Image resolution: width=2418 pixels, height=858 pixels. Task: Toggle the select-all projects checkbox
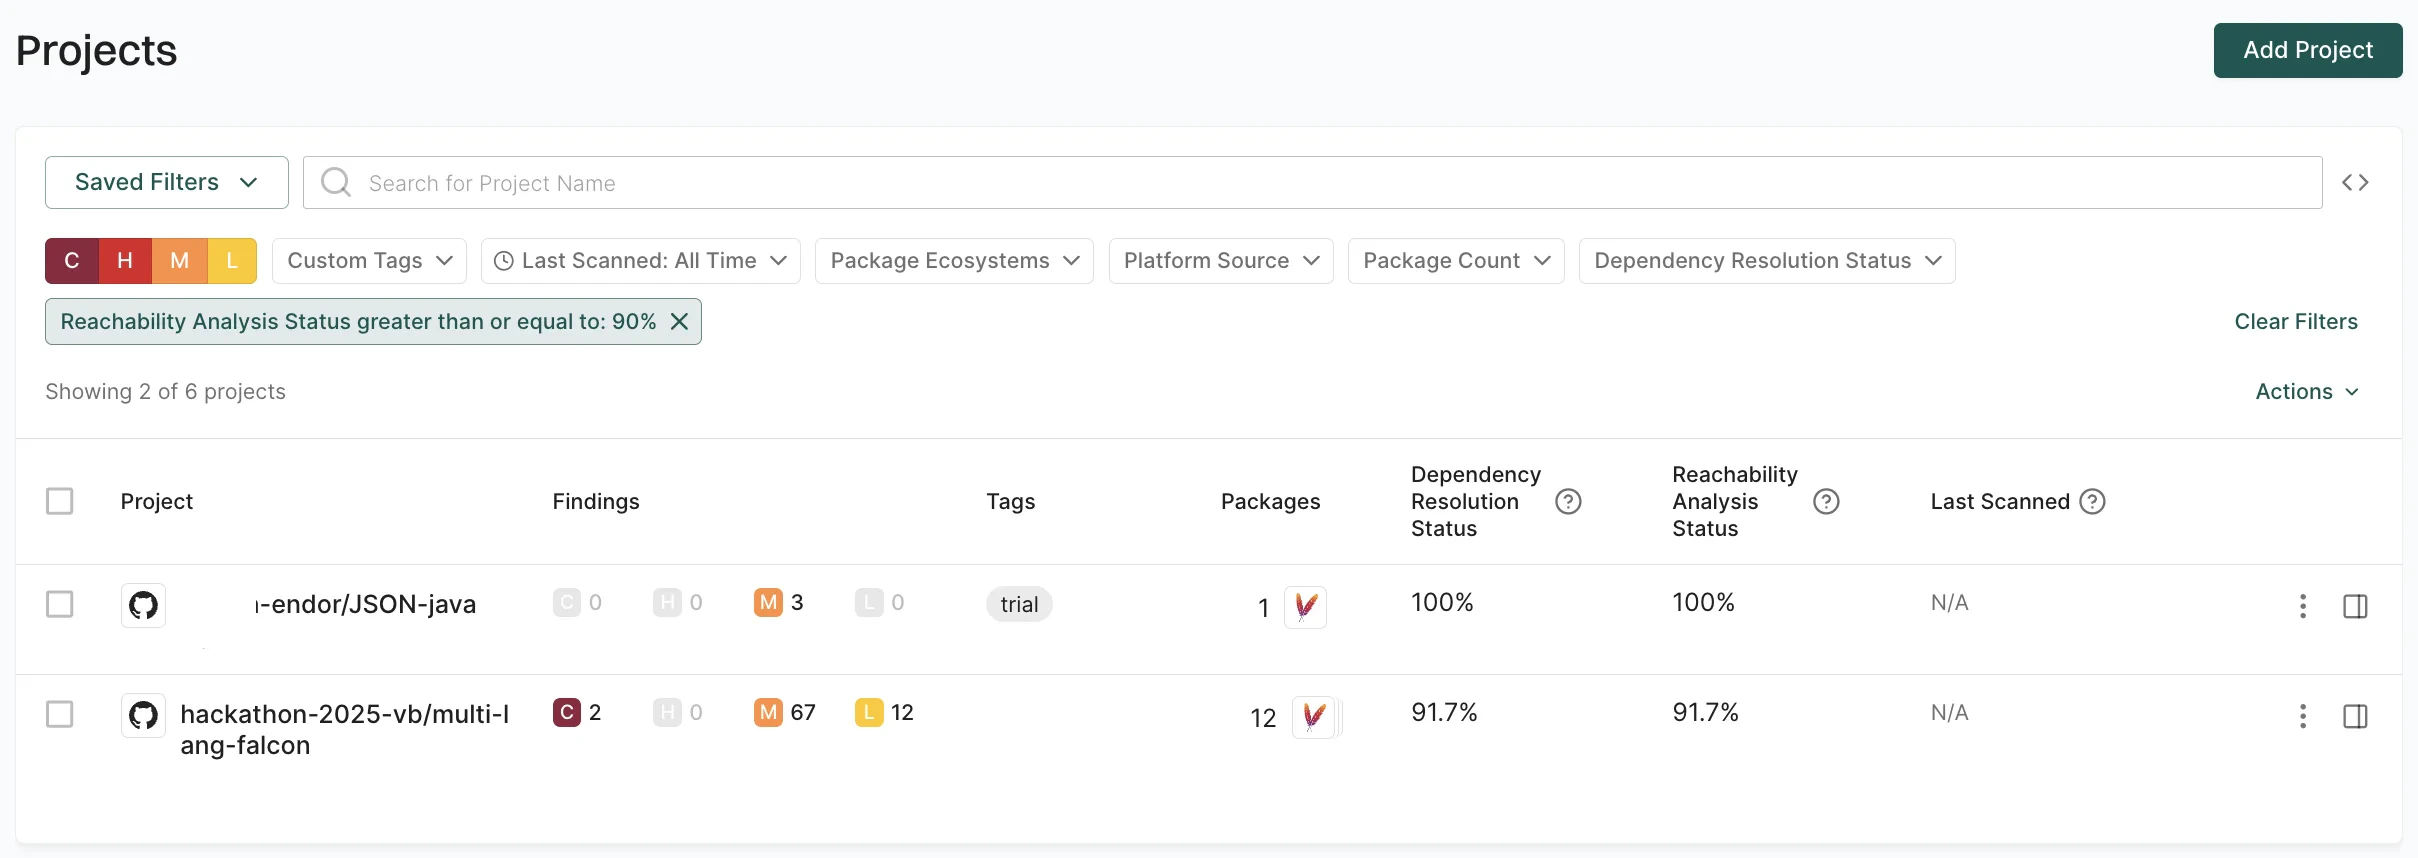point(60,501)
